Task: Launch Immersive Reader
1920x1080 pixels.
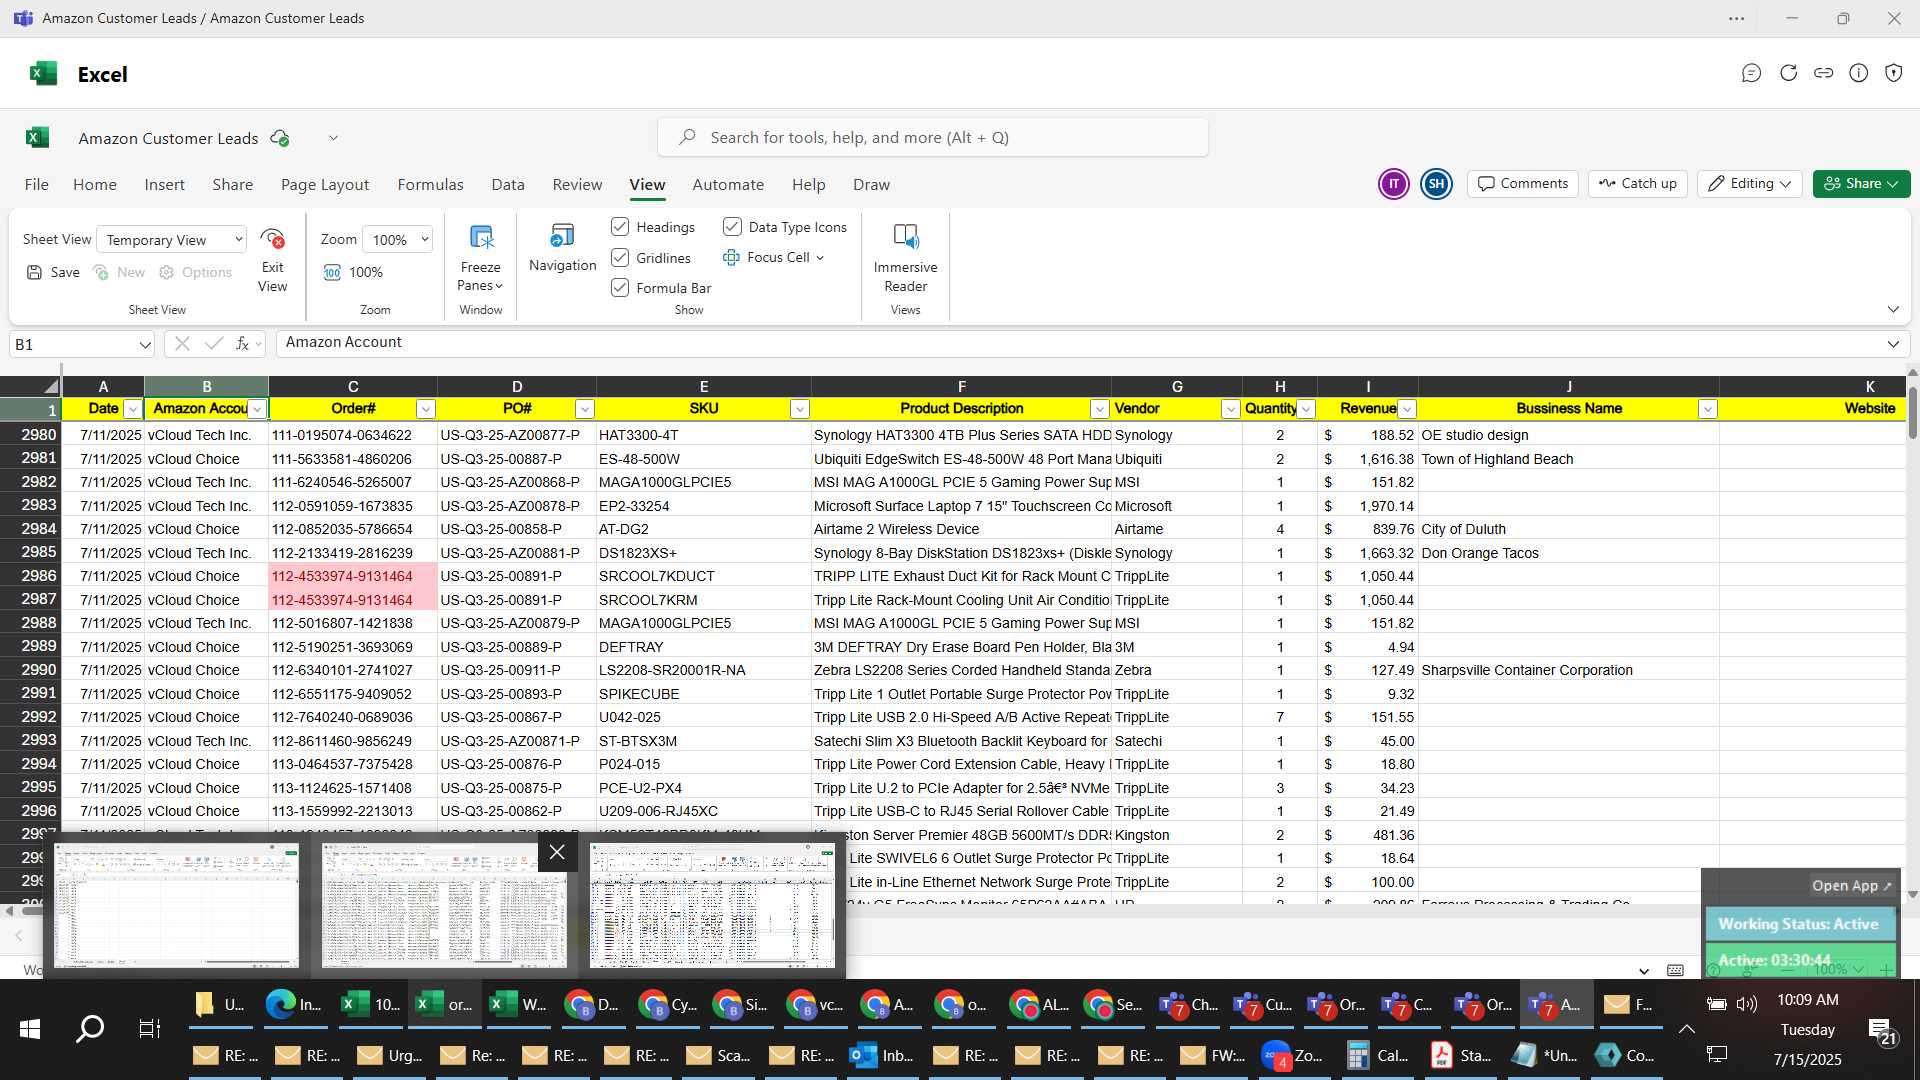Action: [905, 237]
